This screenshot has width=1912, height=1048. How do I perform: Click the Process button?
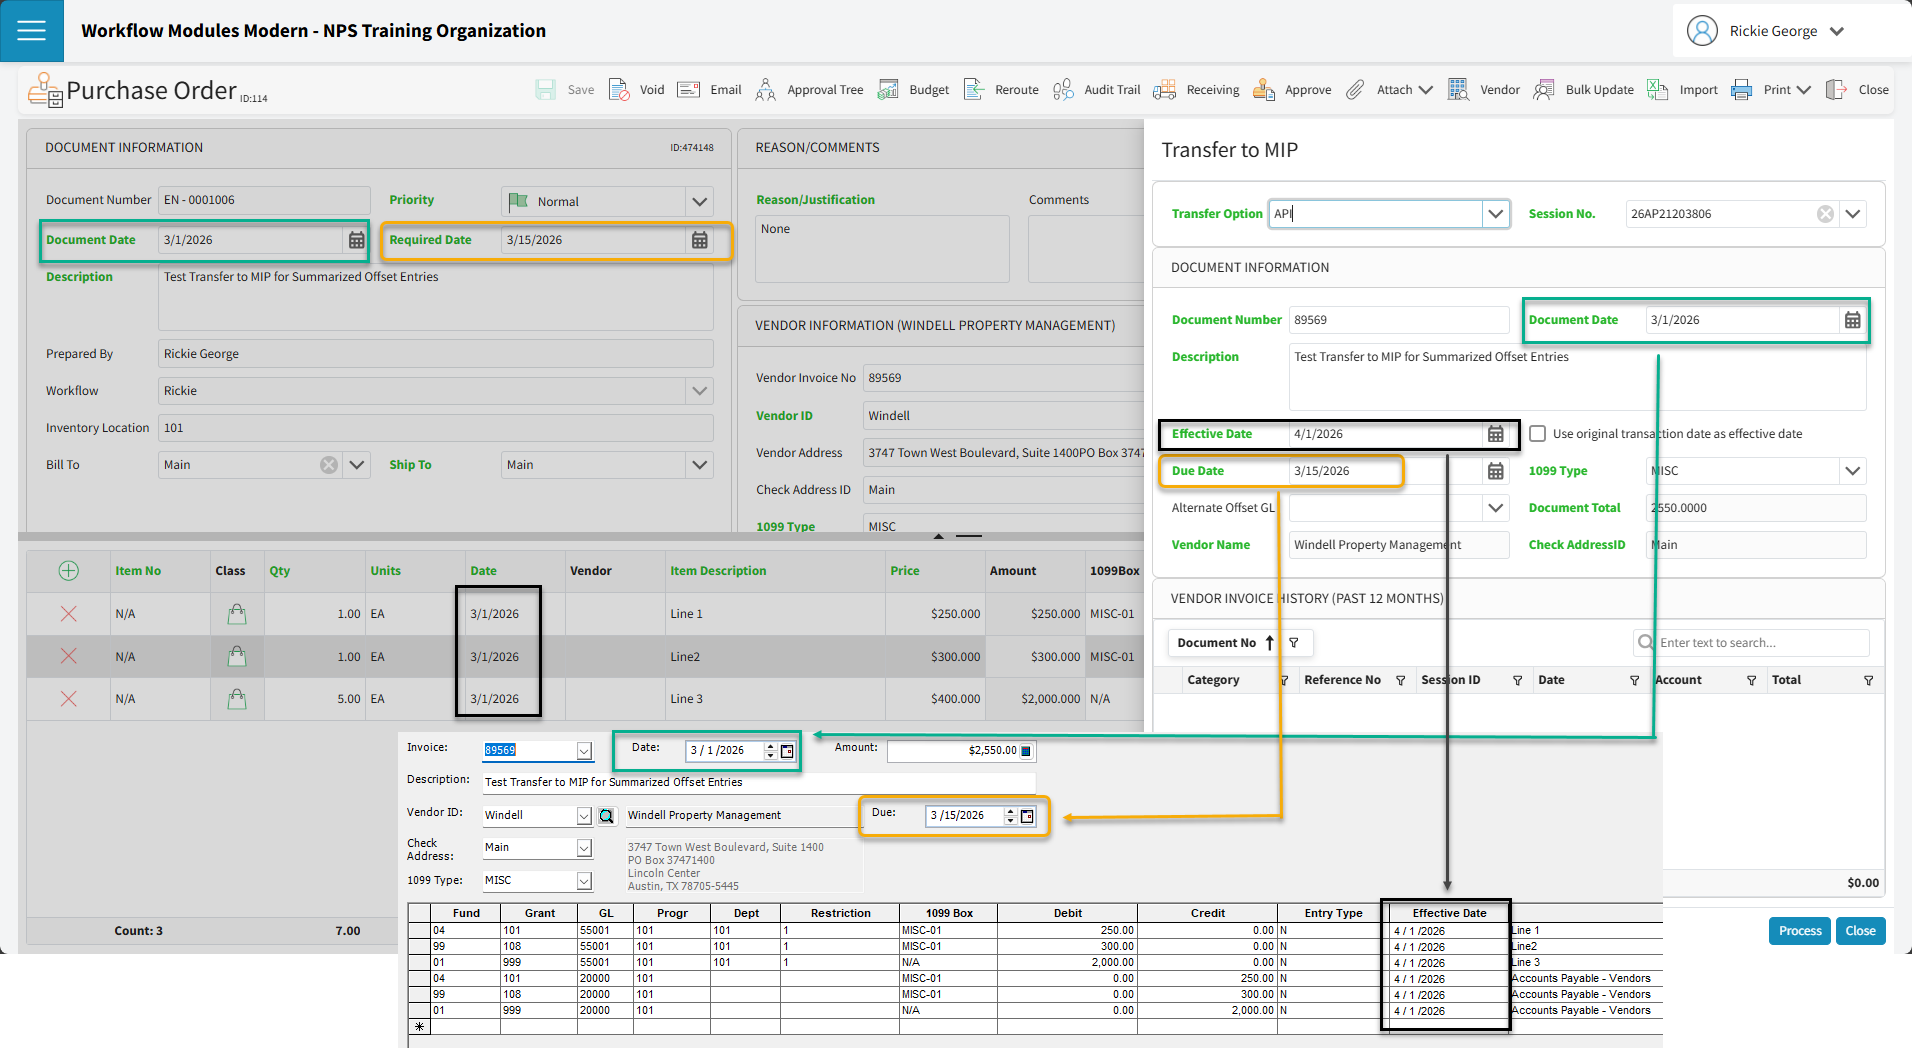coord(1799,931)
